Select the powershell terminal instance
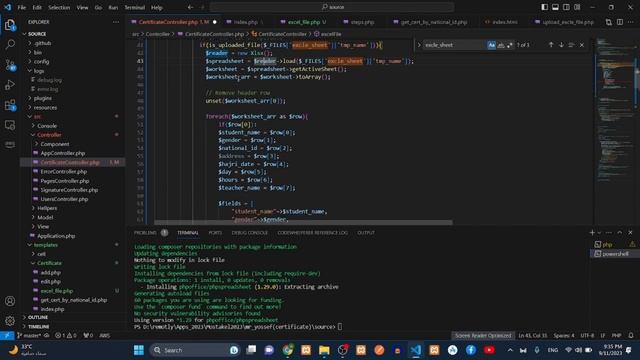The height and width of the screenshot is (360, 640). pyautogui.click(x=614, y=254)
